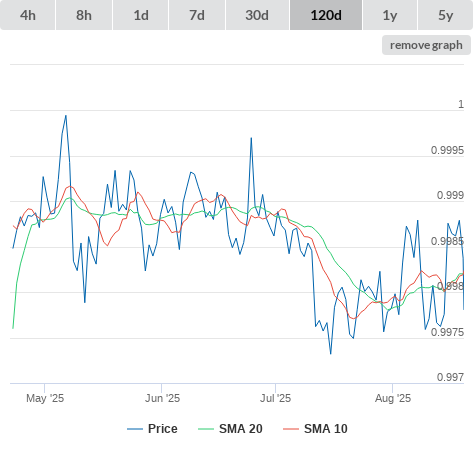Click the remove graph button
The height and width of the screenshot is (455, 474).
[x=426, y=45]
